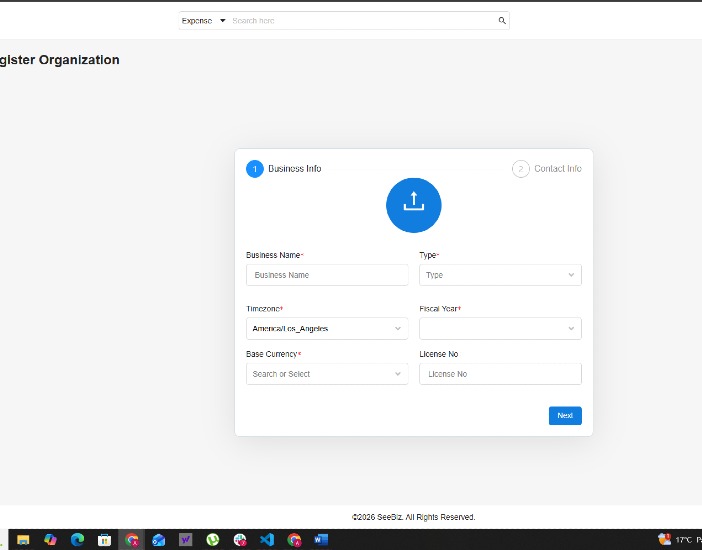
Task: Click the search magnifier icon
Action: click(x=502, y=21)
